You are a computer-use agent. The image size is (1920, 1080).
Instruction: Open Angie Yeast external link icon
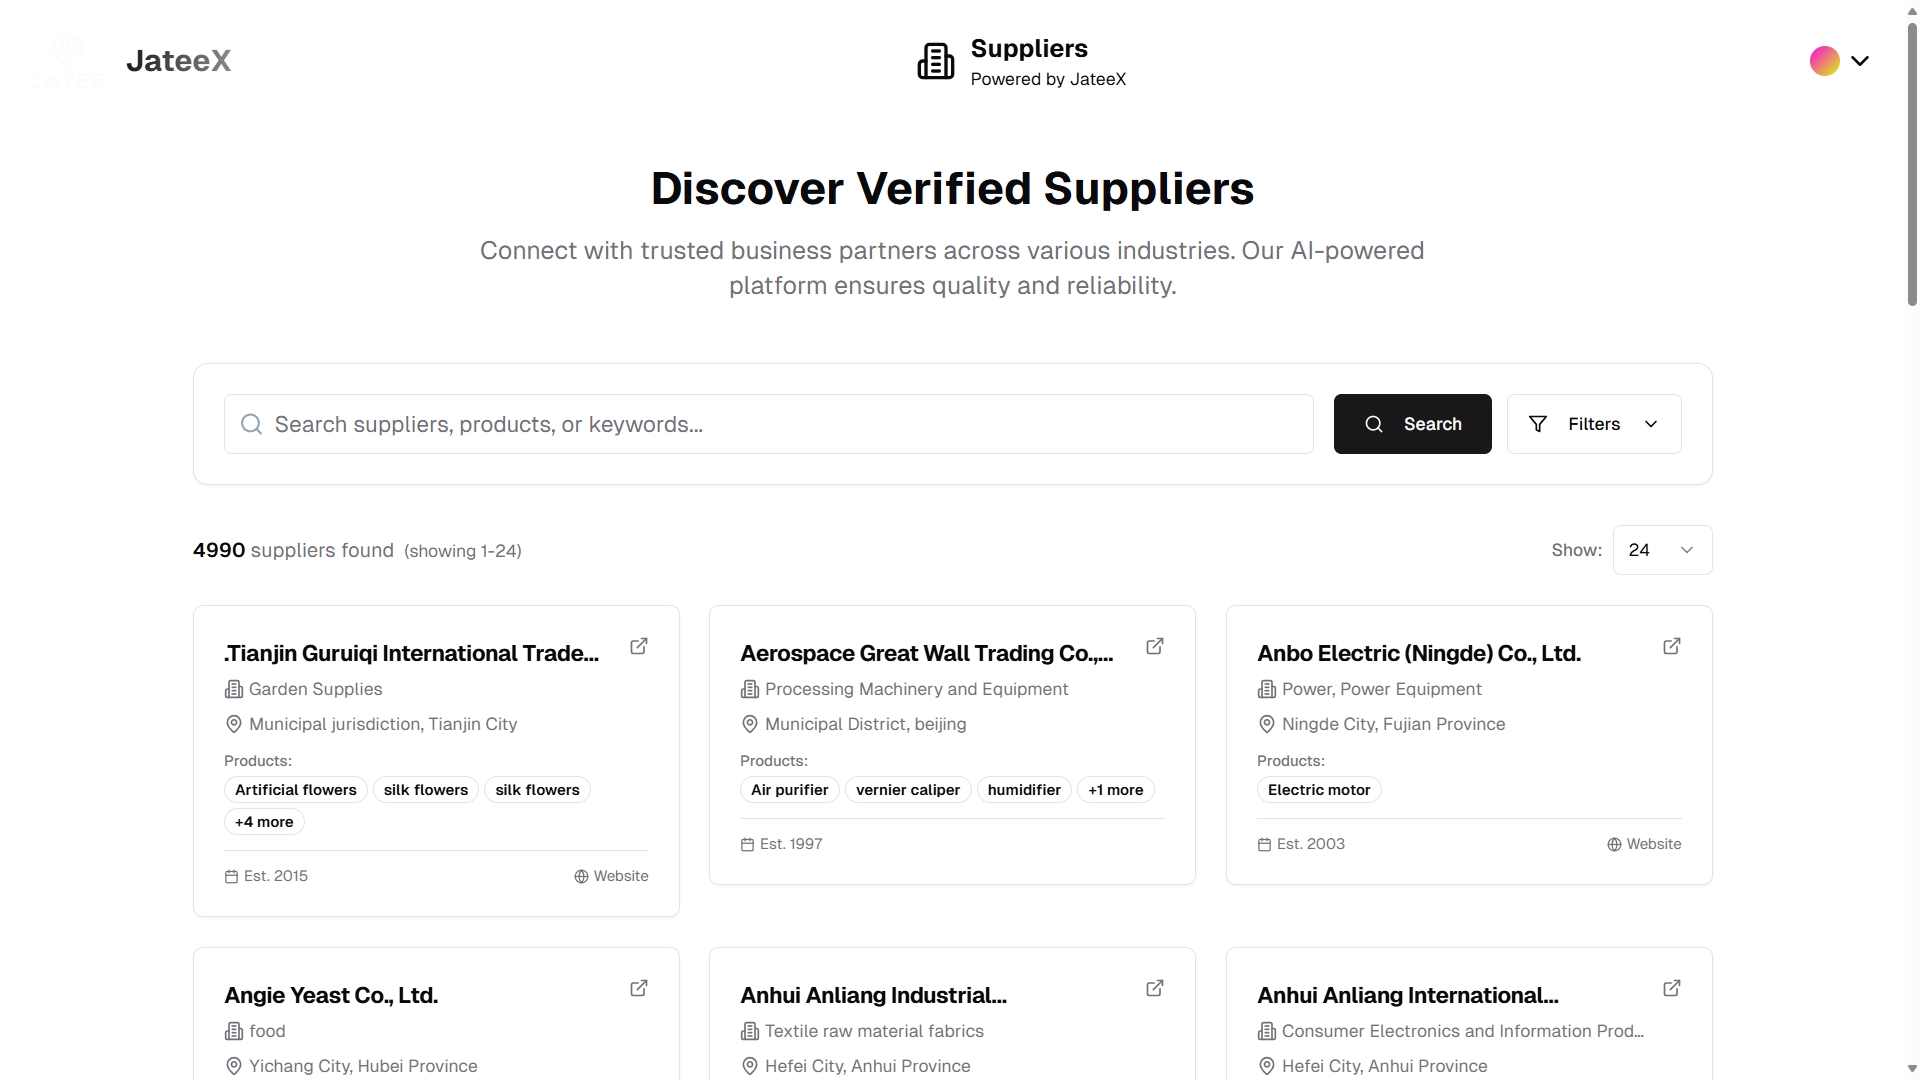click(639, 988)
